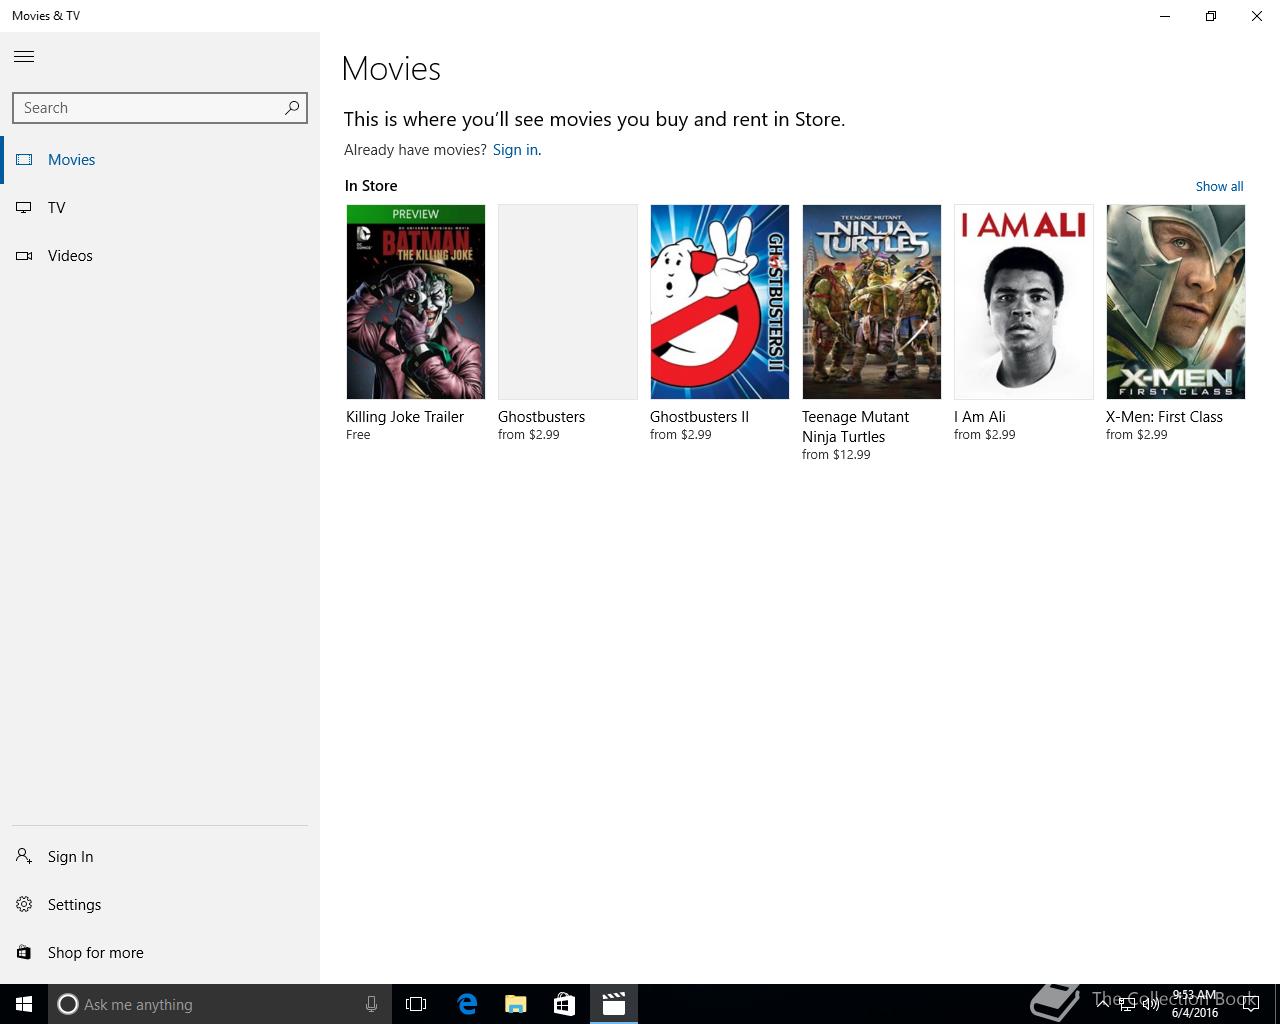1280x1024 pixels.
Task: Focus the Search input field
Action: click(160, 108)
